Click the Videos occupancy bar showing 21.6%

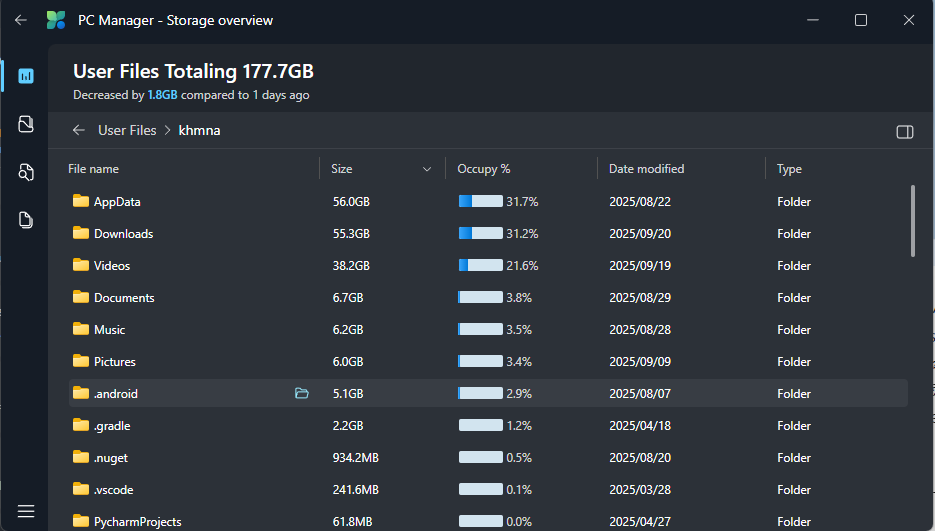[481, 266]
